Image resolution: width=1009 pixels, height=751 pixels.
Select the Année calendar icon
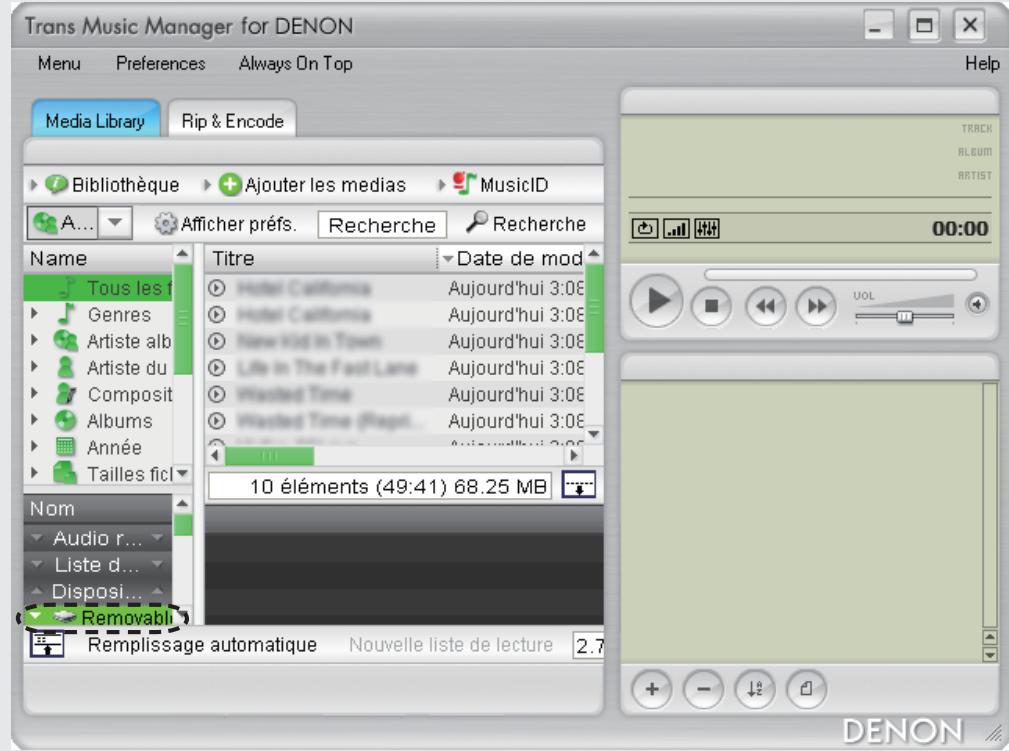pyautogui.click(x=65, y=447)
